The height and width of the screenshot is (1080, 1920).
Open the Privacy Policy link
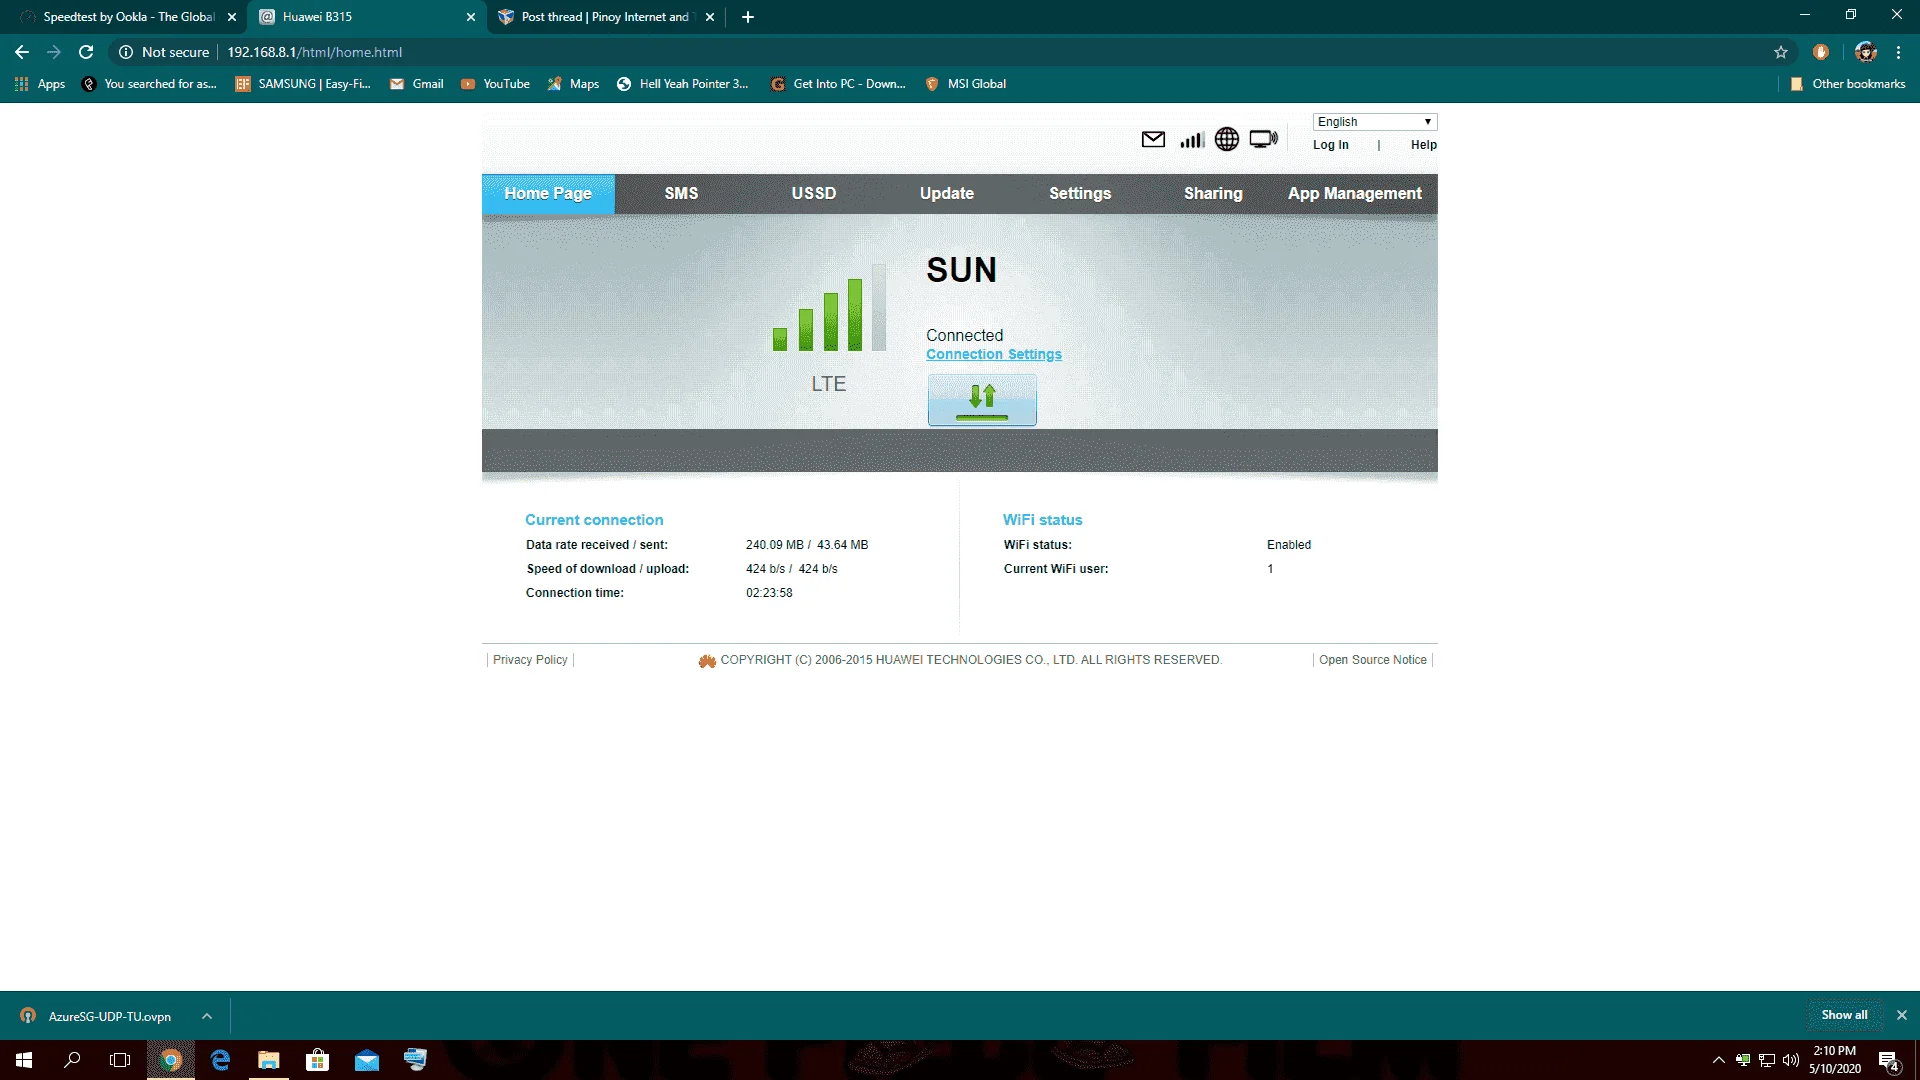click(x=530, y=660)
